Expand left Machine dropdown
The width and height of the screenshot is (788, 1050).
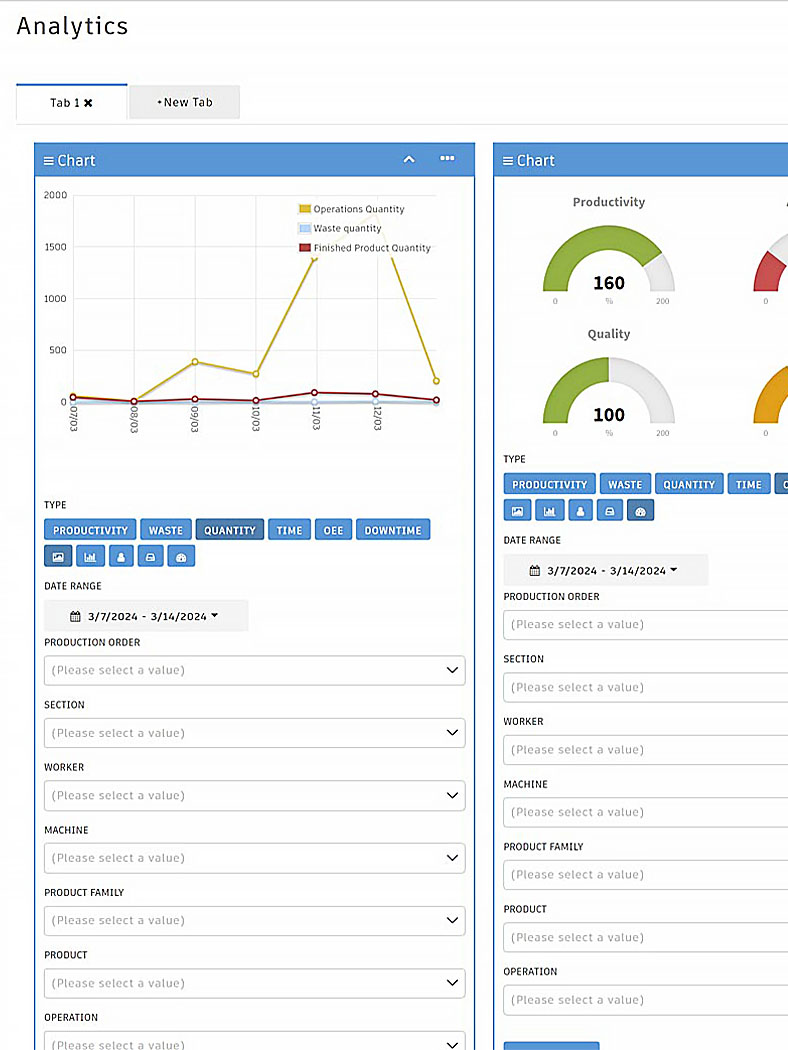tap(254, 858)
